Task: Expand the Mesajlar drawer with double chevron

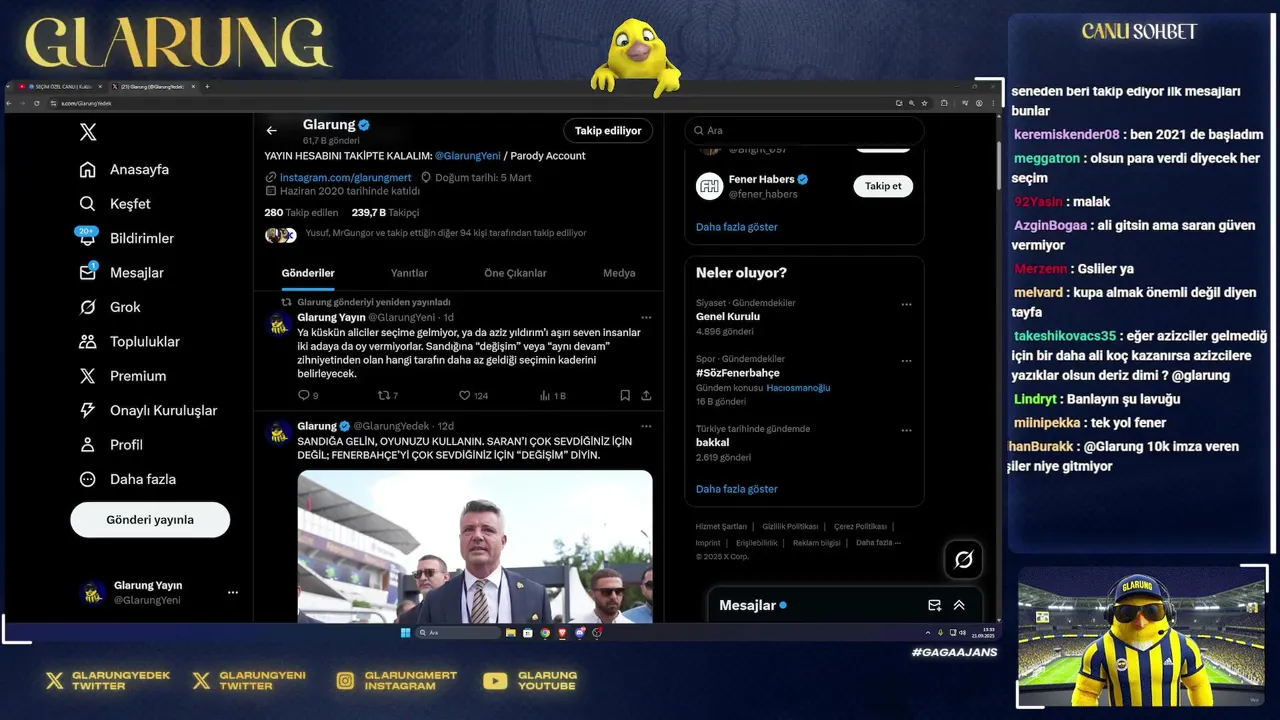Action: 959,605
